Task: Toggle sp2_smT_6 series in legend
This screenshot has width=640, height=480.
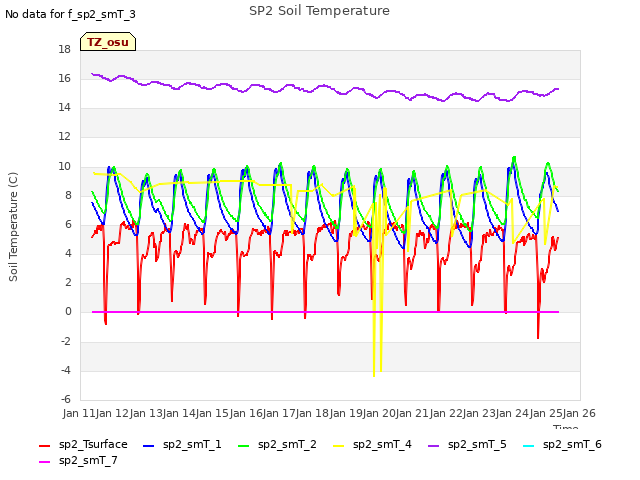Action: 563,444
